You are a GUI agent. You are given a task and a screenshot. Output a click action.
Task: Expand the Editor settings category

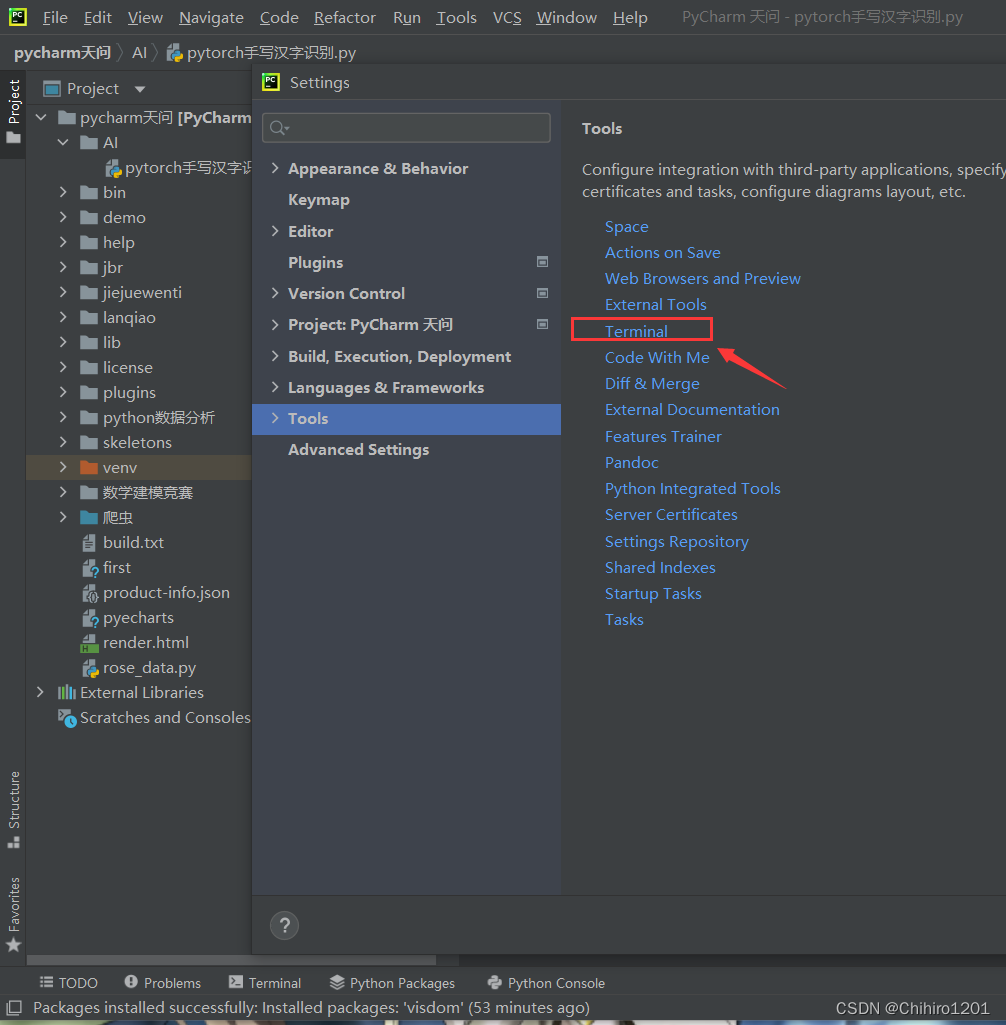point(275,231)
